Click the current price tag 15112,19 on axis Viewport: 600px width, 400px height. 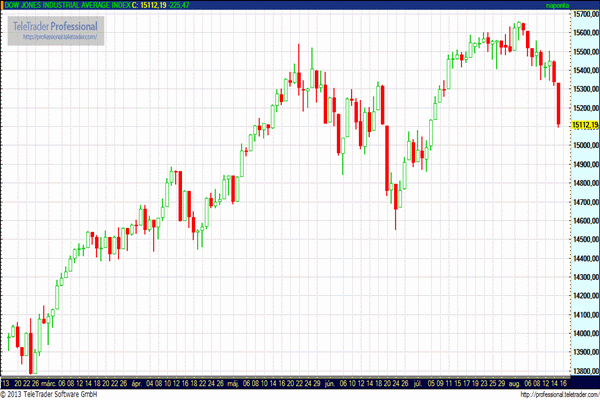click(583, 125)
